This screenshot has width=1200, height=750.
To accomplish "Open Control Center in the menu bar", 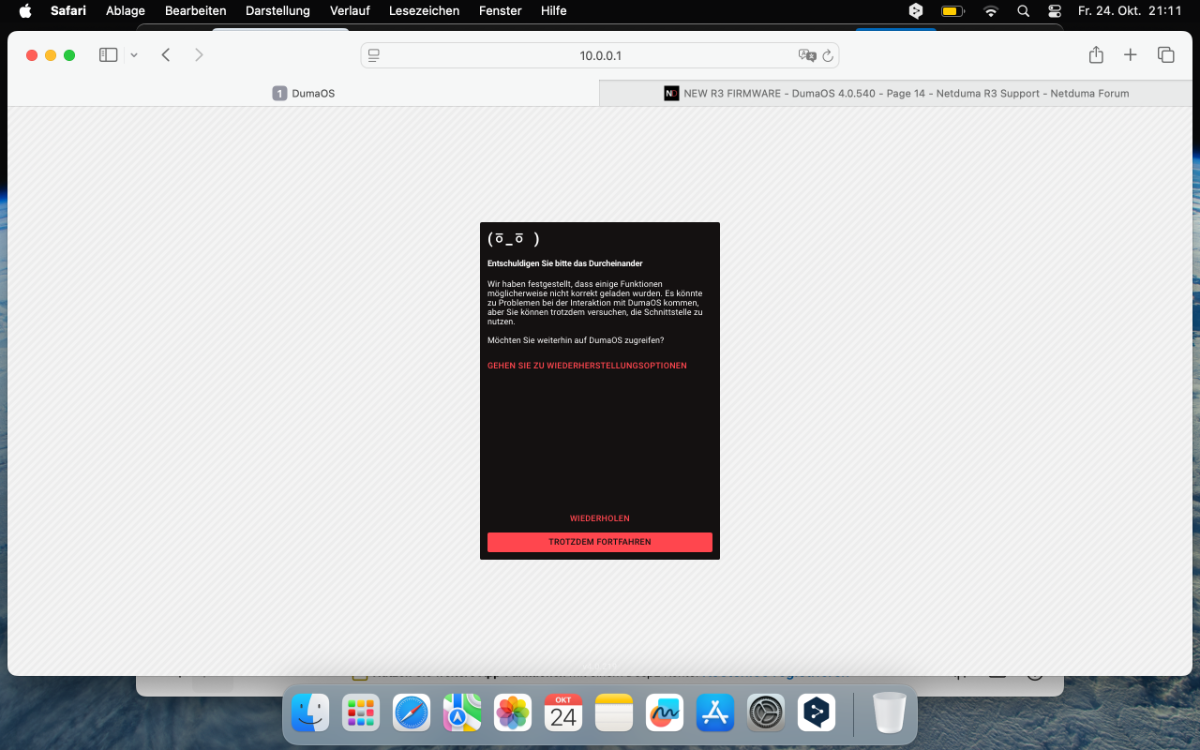I will [1054, 11].
